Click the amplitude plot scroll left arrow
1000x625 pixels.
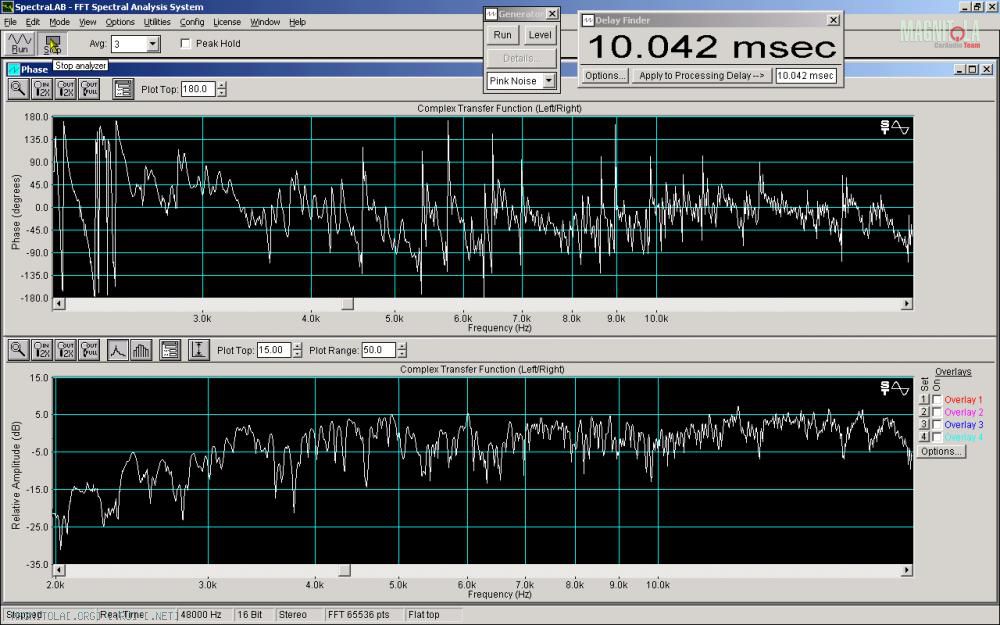point(59,570)
